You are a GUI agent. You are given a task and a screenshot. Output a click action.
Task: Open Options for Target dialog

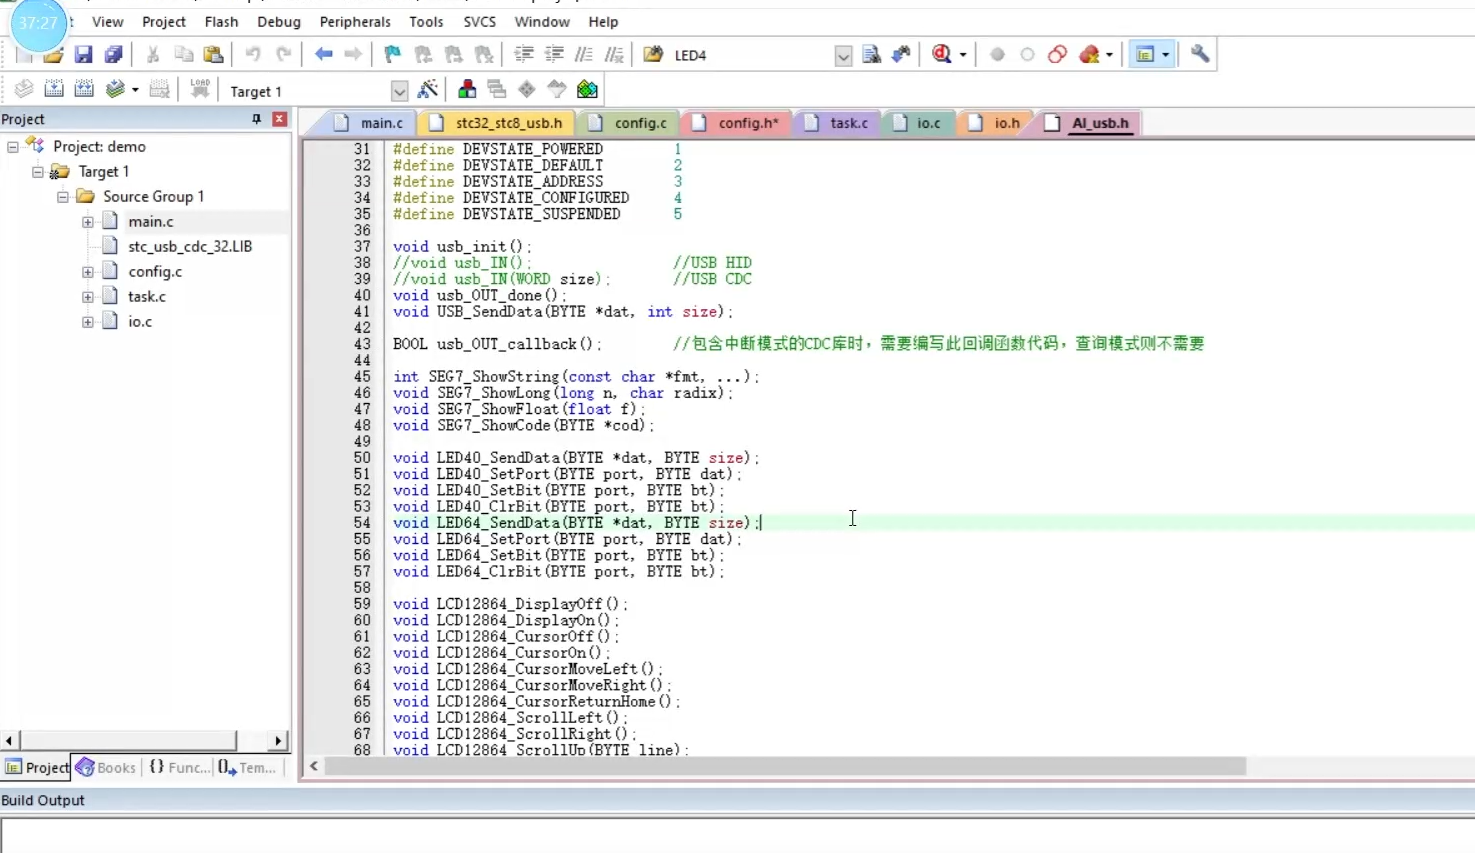pyautogui.click(x=428, y=90)
